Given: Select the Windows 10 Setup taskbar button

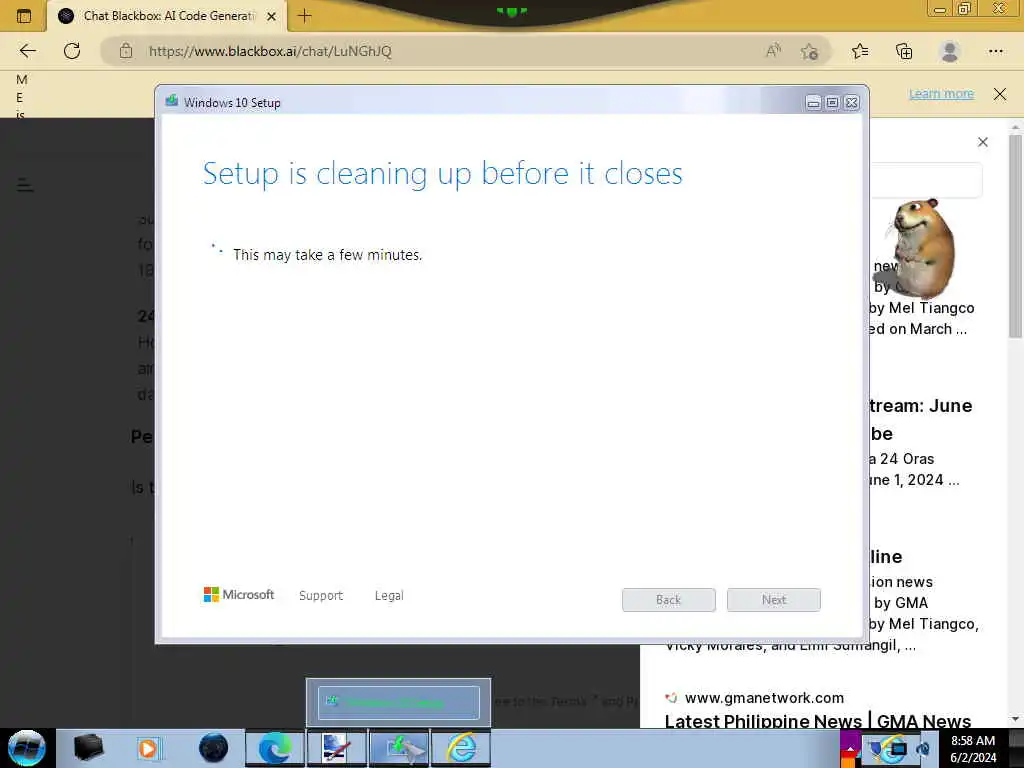Looking at the screenshot, I should click(399, 748).
